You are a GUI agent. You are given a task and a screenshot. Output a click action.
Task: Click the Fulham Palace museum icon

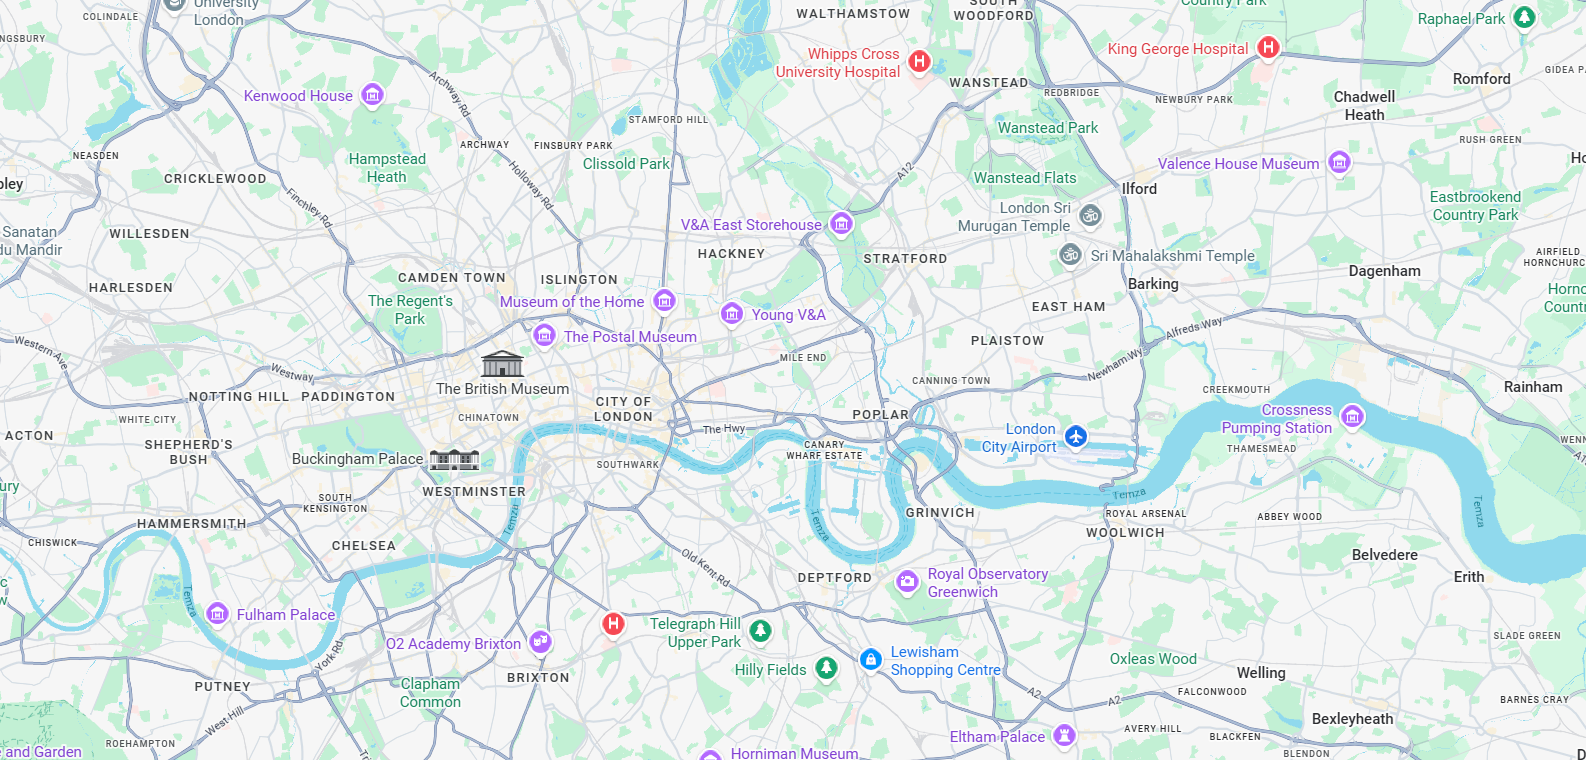[x=217, y=614]
